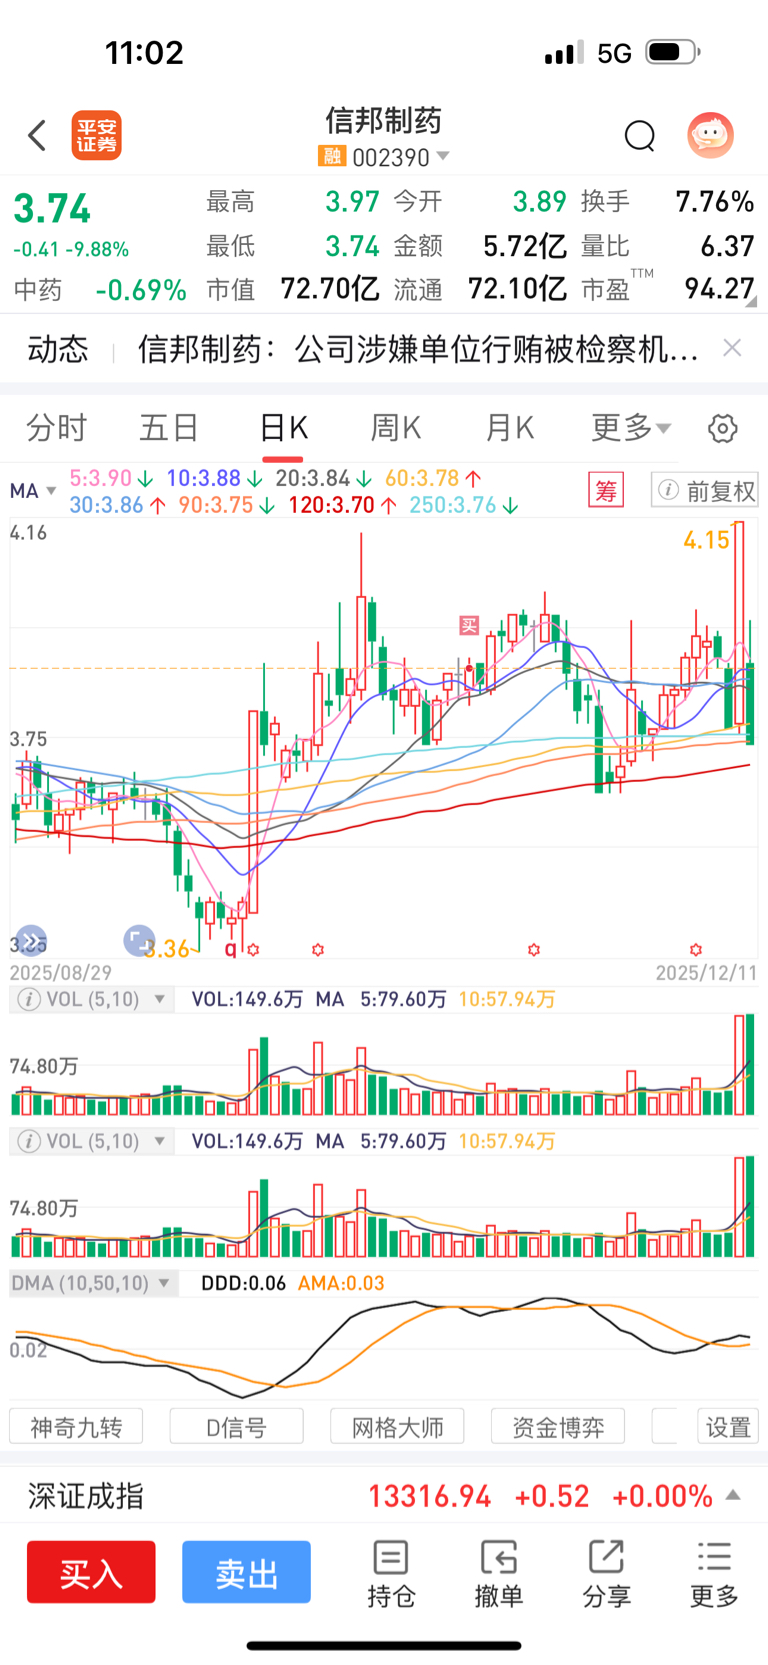The image size is (768, 1665).
Task: Open 持仓 positions icon
Action: [391, 1574]
